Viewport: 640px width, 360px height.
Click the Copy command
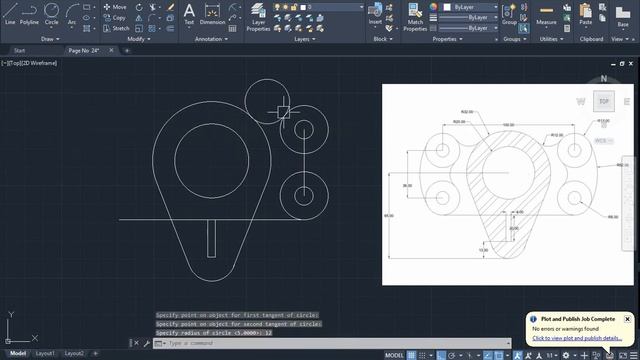click(115, 18)
